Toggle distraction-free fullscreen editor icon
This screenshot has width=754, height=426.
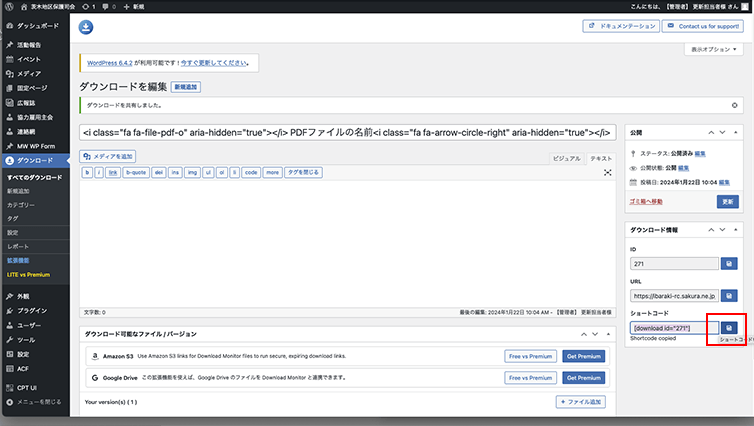607,172
